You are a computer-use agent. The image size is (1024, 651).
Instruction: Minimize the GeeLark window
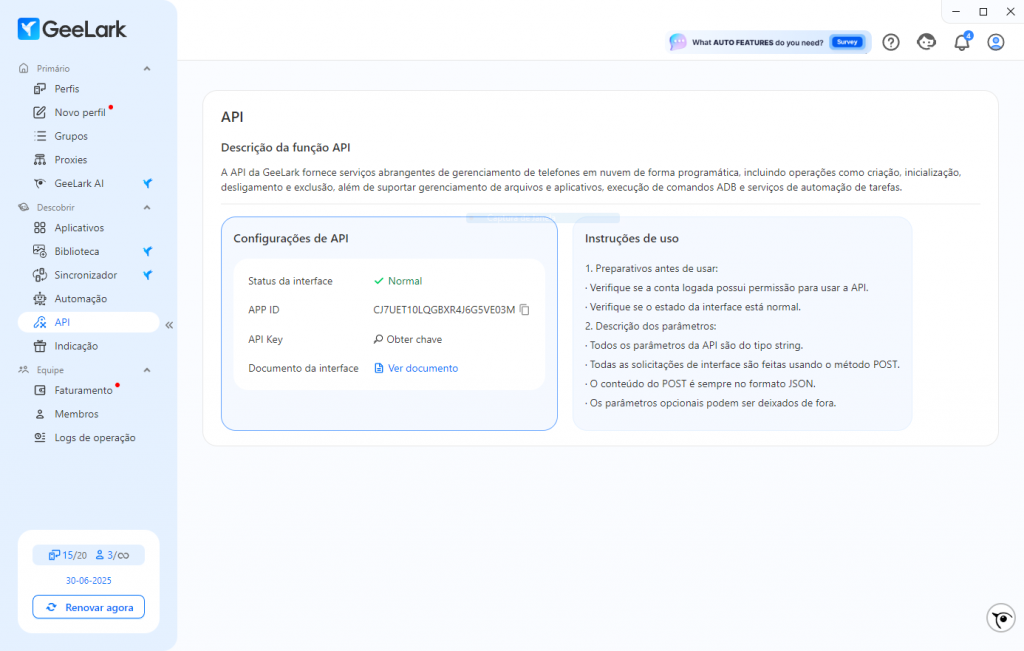[956, 12]
